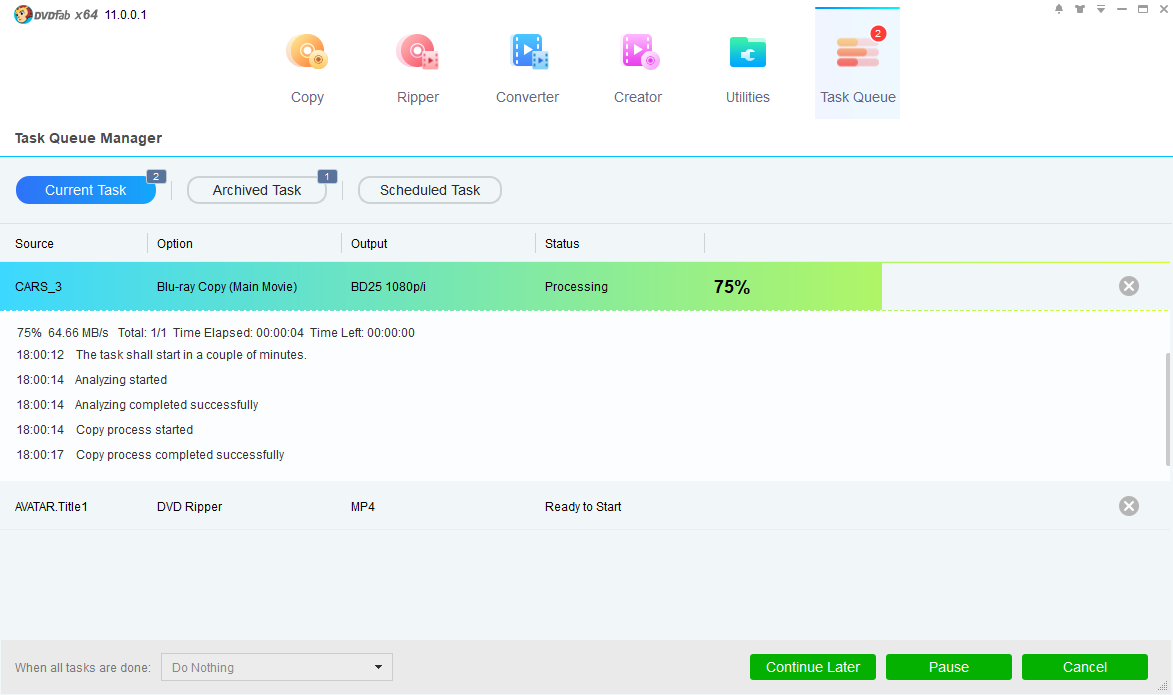Open the title bar dropdown menu arrow
This screenshot has width=1173, height=695.
tap(1100, 9)
